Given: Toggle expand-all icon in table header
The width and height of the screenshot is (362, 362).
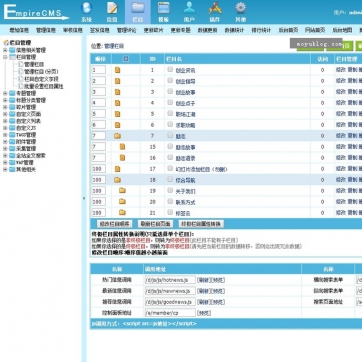Looking at the screenshot, I should point(126,59).
